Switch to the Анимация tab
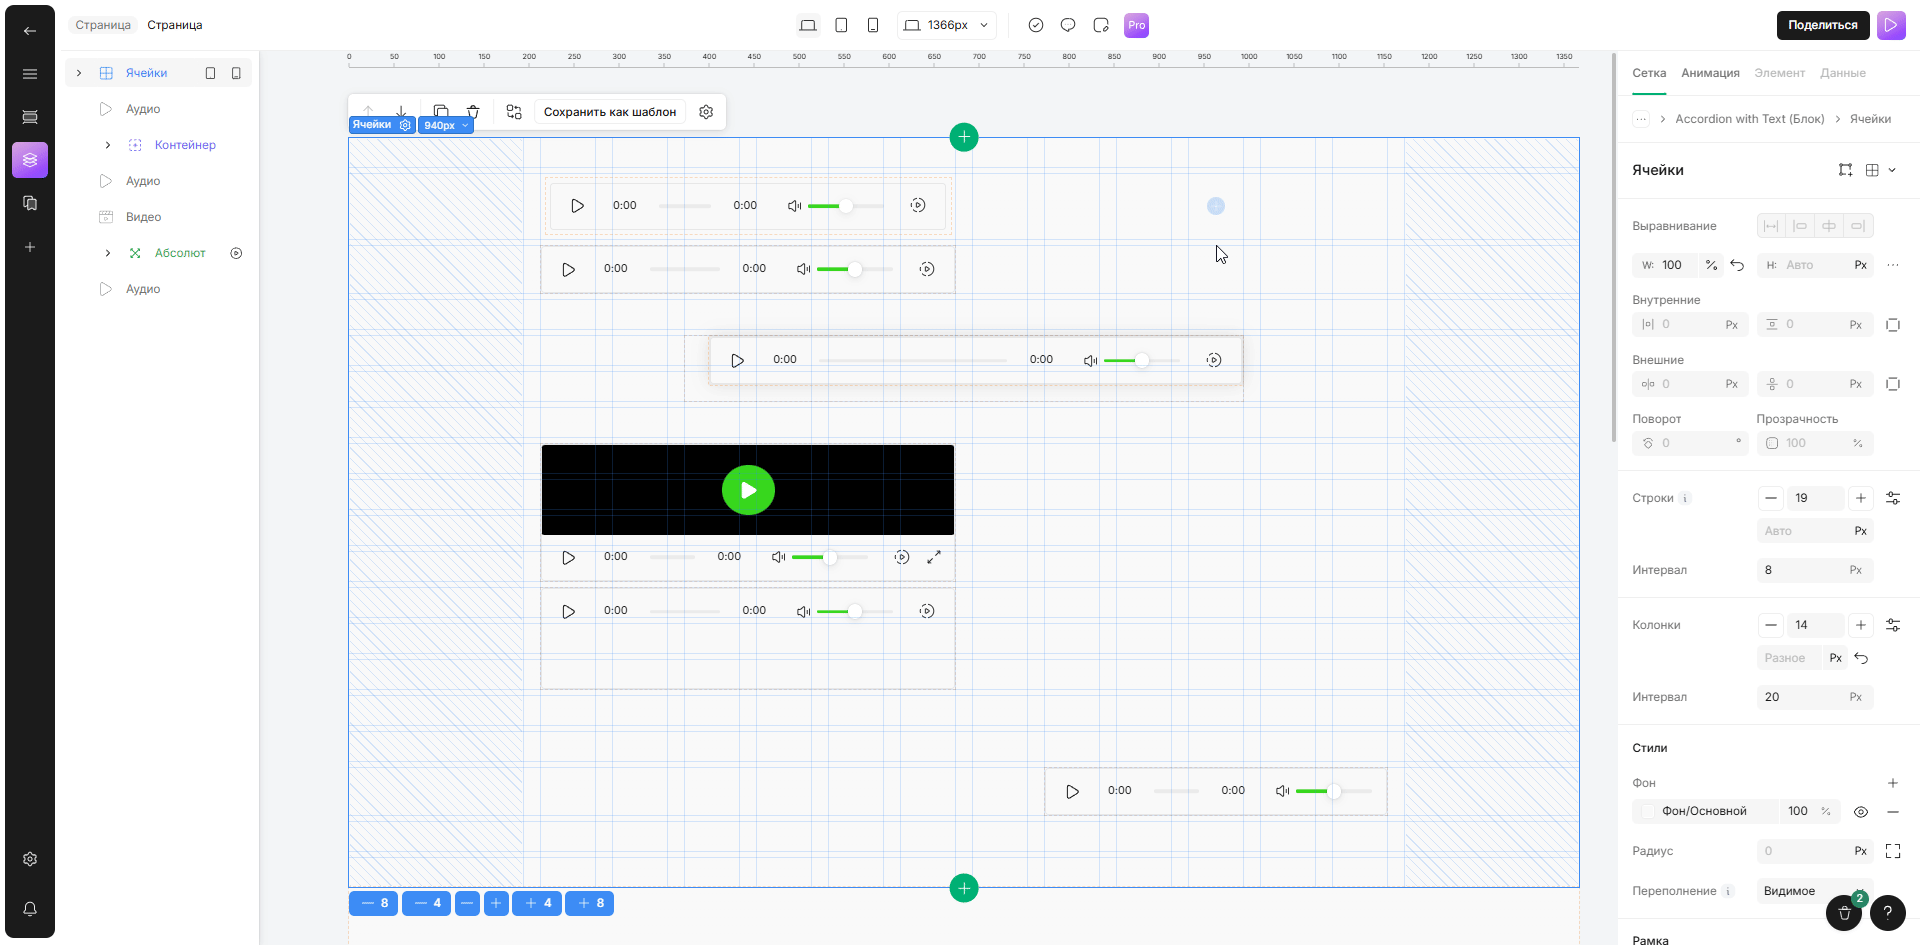 click(x=1710, y=73)
